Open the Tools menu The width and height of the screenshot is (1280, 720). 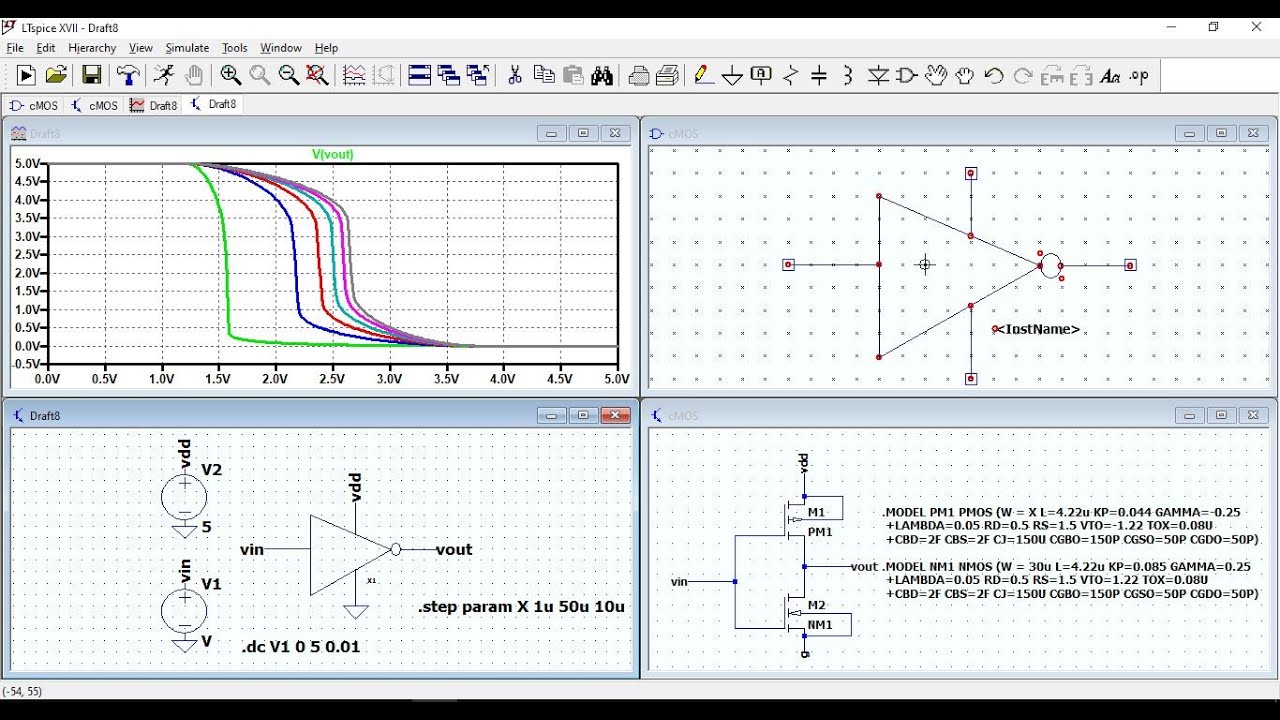pos(235,47)
